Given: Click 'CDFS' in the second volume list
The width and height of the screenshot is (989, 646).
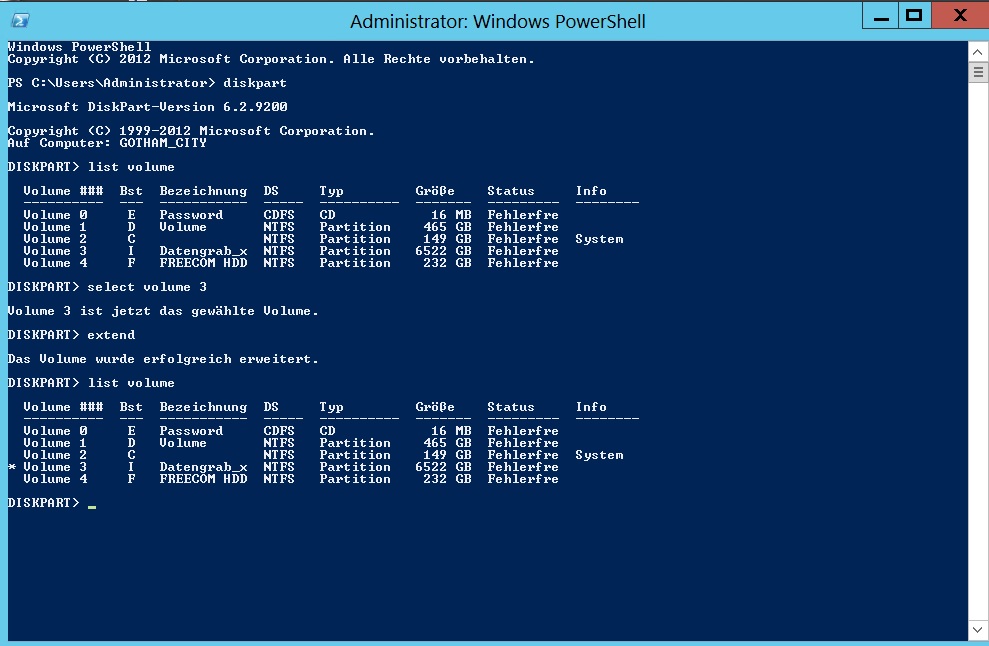Looking at the screenshot, I should pos(279,431).
